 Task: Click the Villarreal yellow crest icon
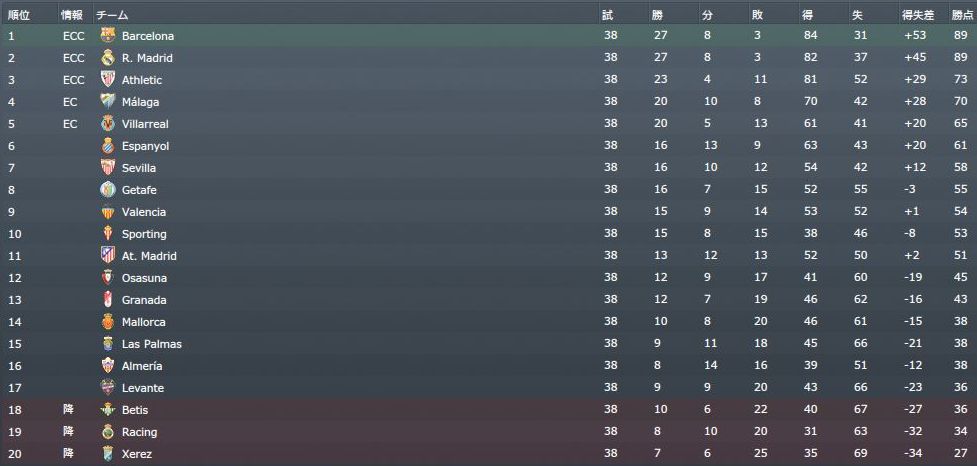click(x=108, y=123)
